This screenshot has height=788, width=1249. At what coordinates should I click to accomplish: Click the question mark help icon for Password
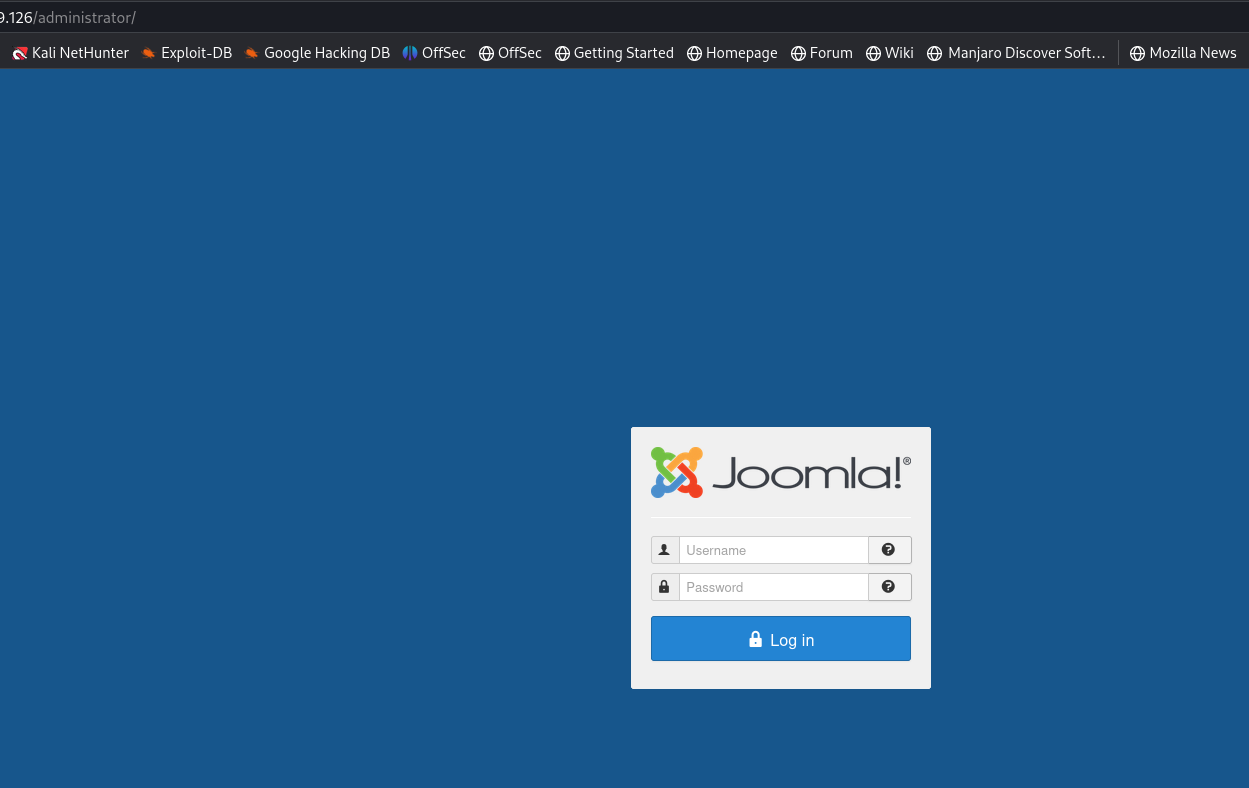[889, 587]
